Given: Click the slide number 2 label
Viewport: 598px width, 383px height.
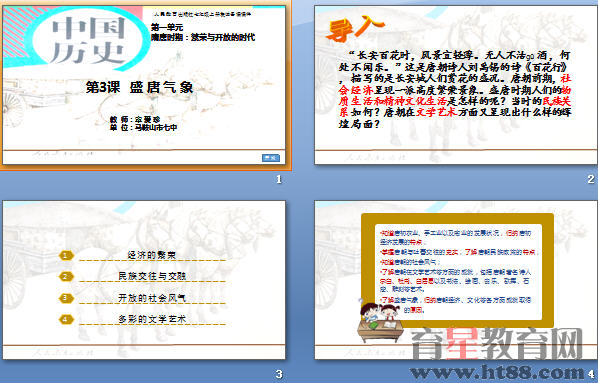Looking at the screenshot, I should coord(591,179).
